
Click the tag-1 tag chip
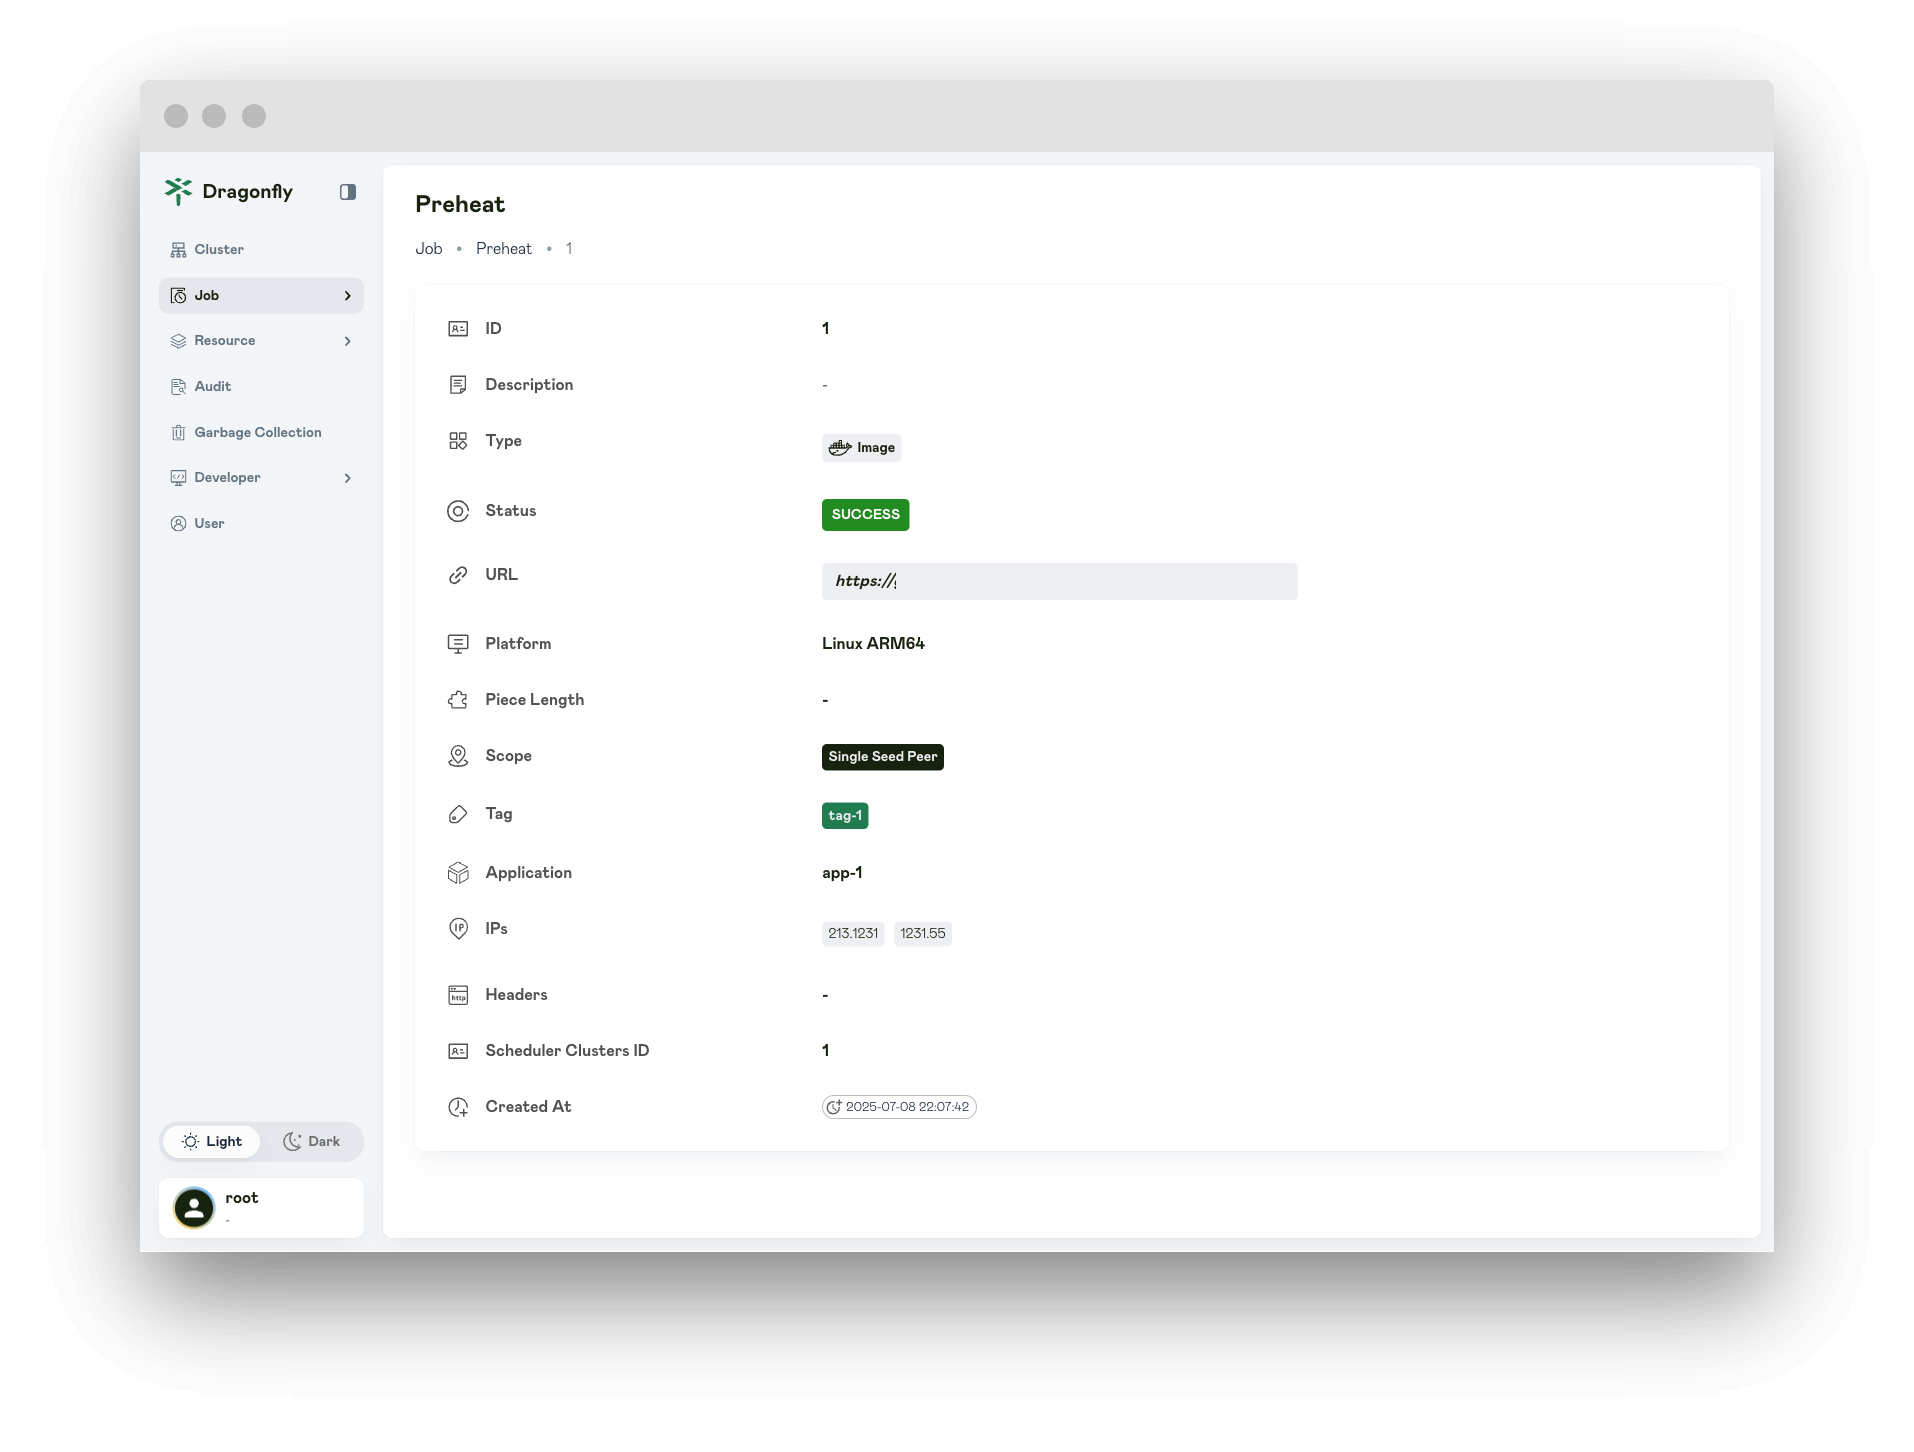pos(845,816)
